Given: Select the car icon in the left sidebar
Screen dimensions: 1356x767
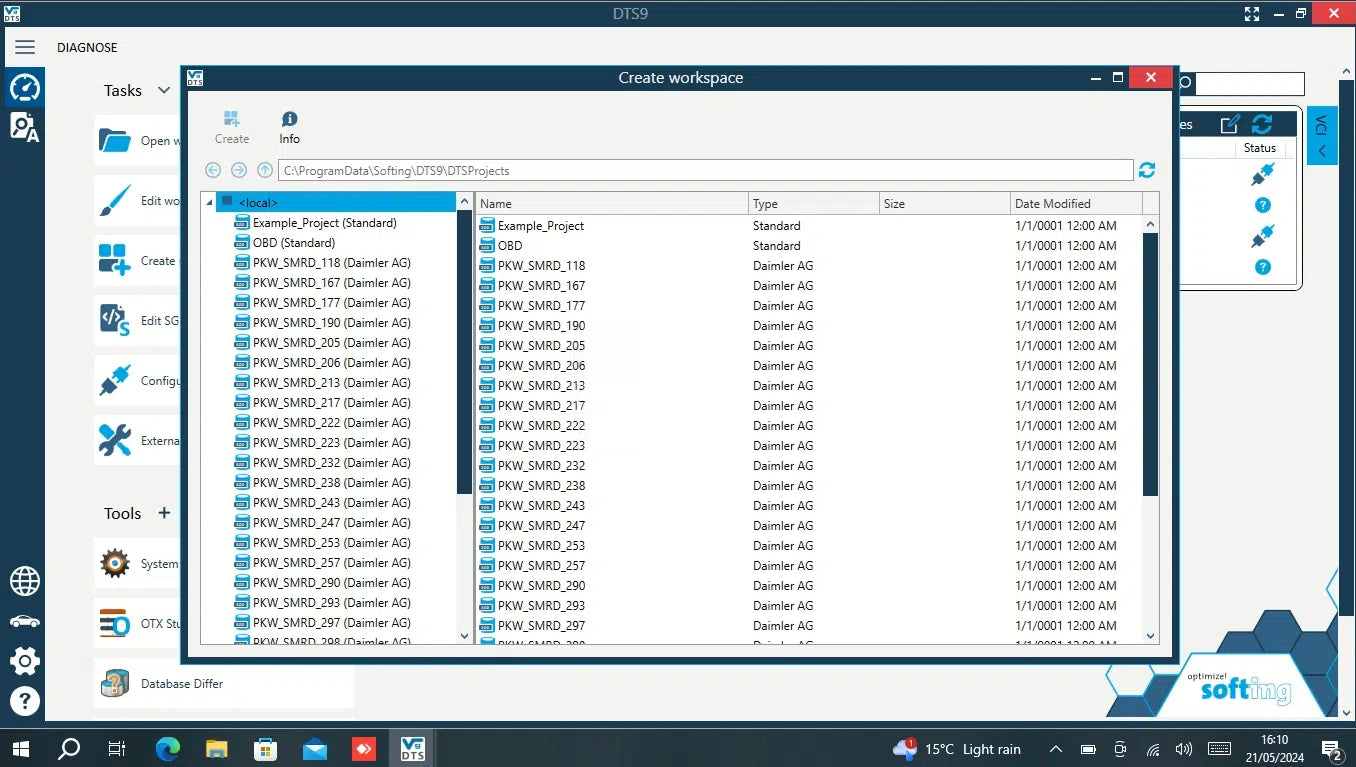Looking at the screenshot, I should 25,621.
